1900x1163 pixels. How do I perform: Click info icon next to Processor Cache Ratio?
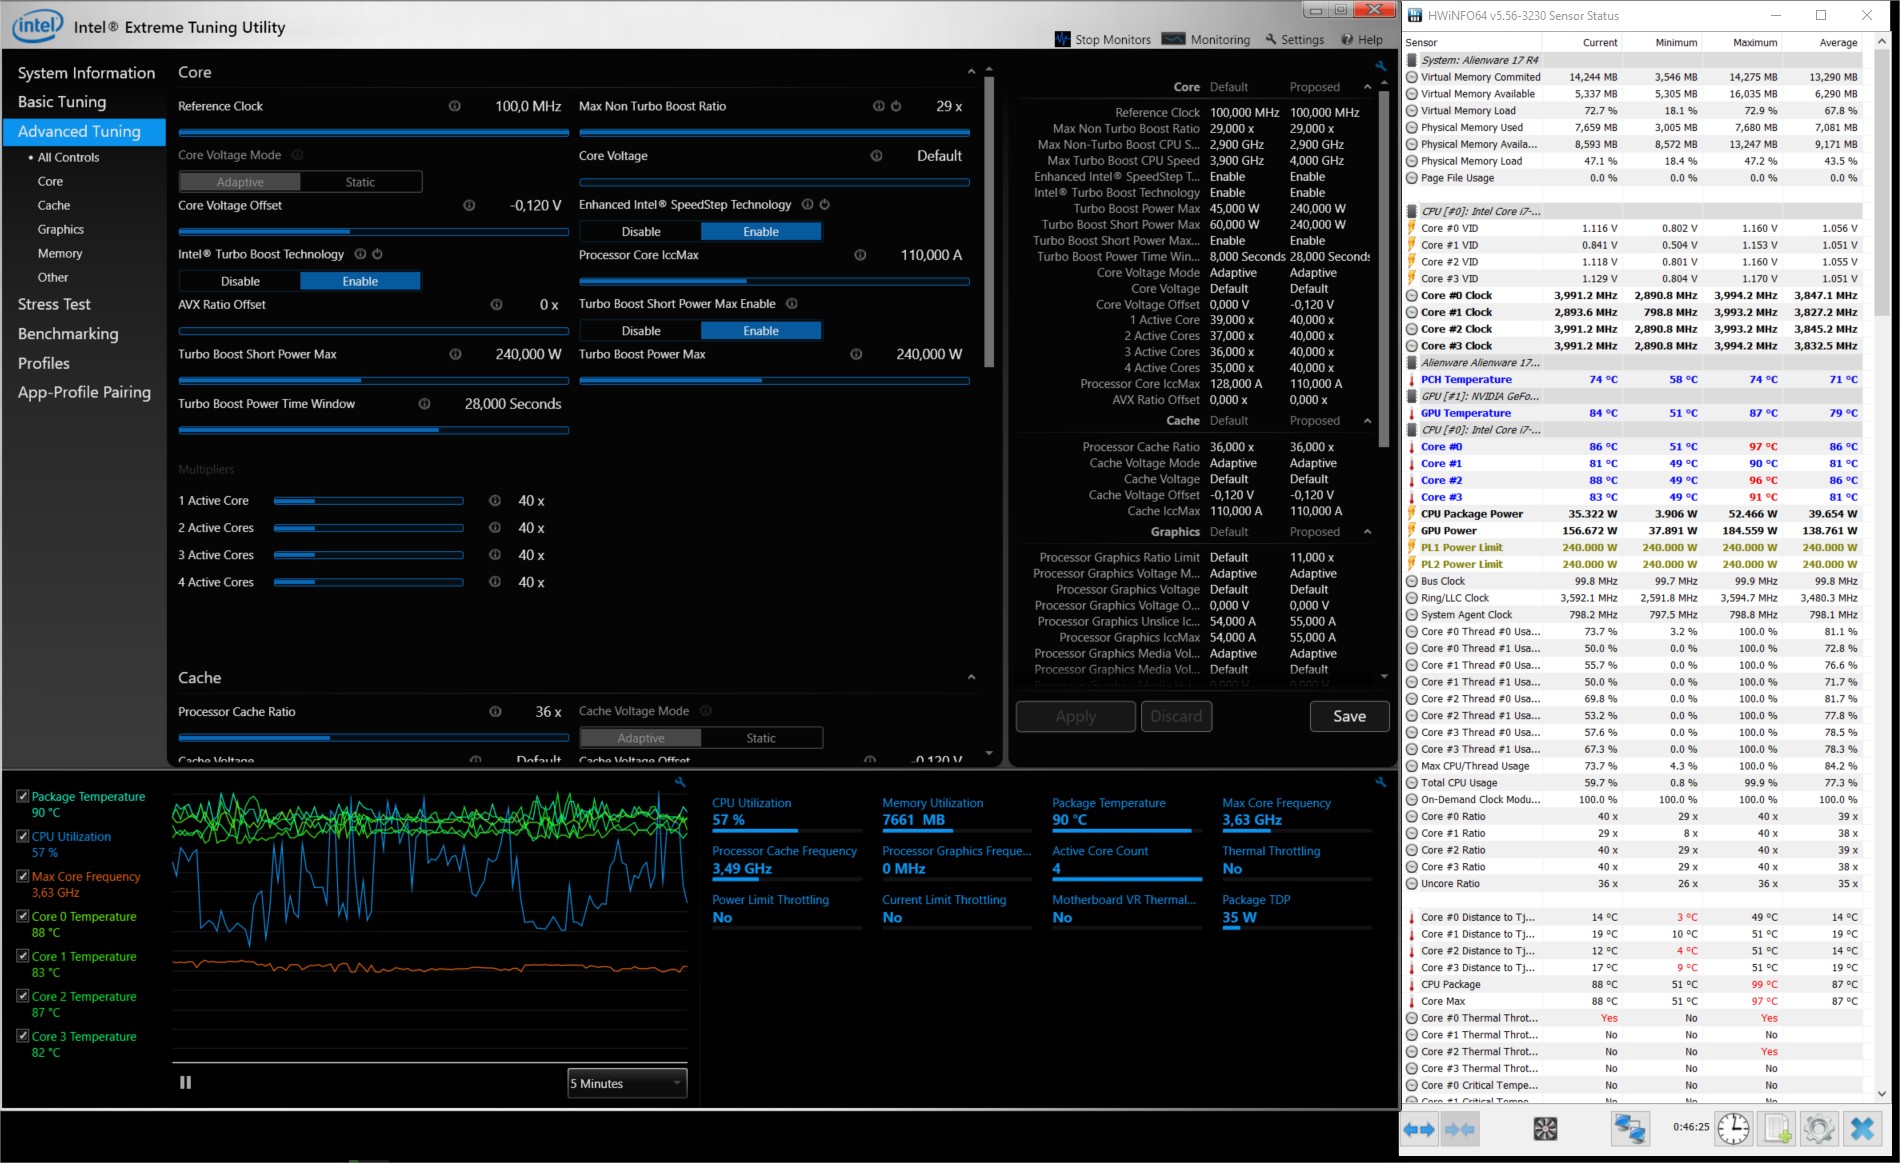point(495,711)
